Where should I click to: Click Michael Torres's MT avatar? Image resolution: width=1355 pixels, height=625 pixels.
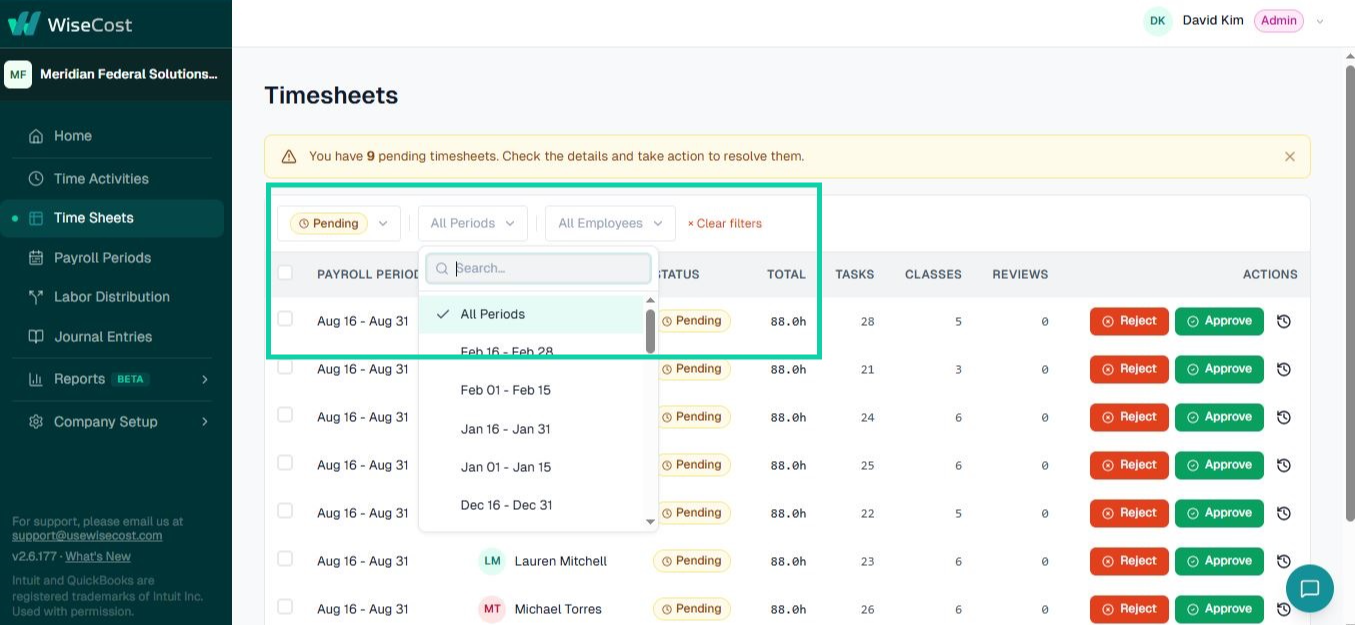tap(492, 609)
